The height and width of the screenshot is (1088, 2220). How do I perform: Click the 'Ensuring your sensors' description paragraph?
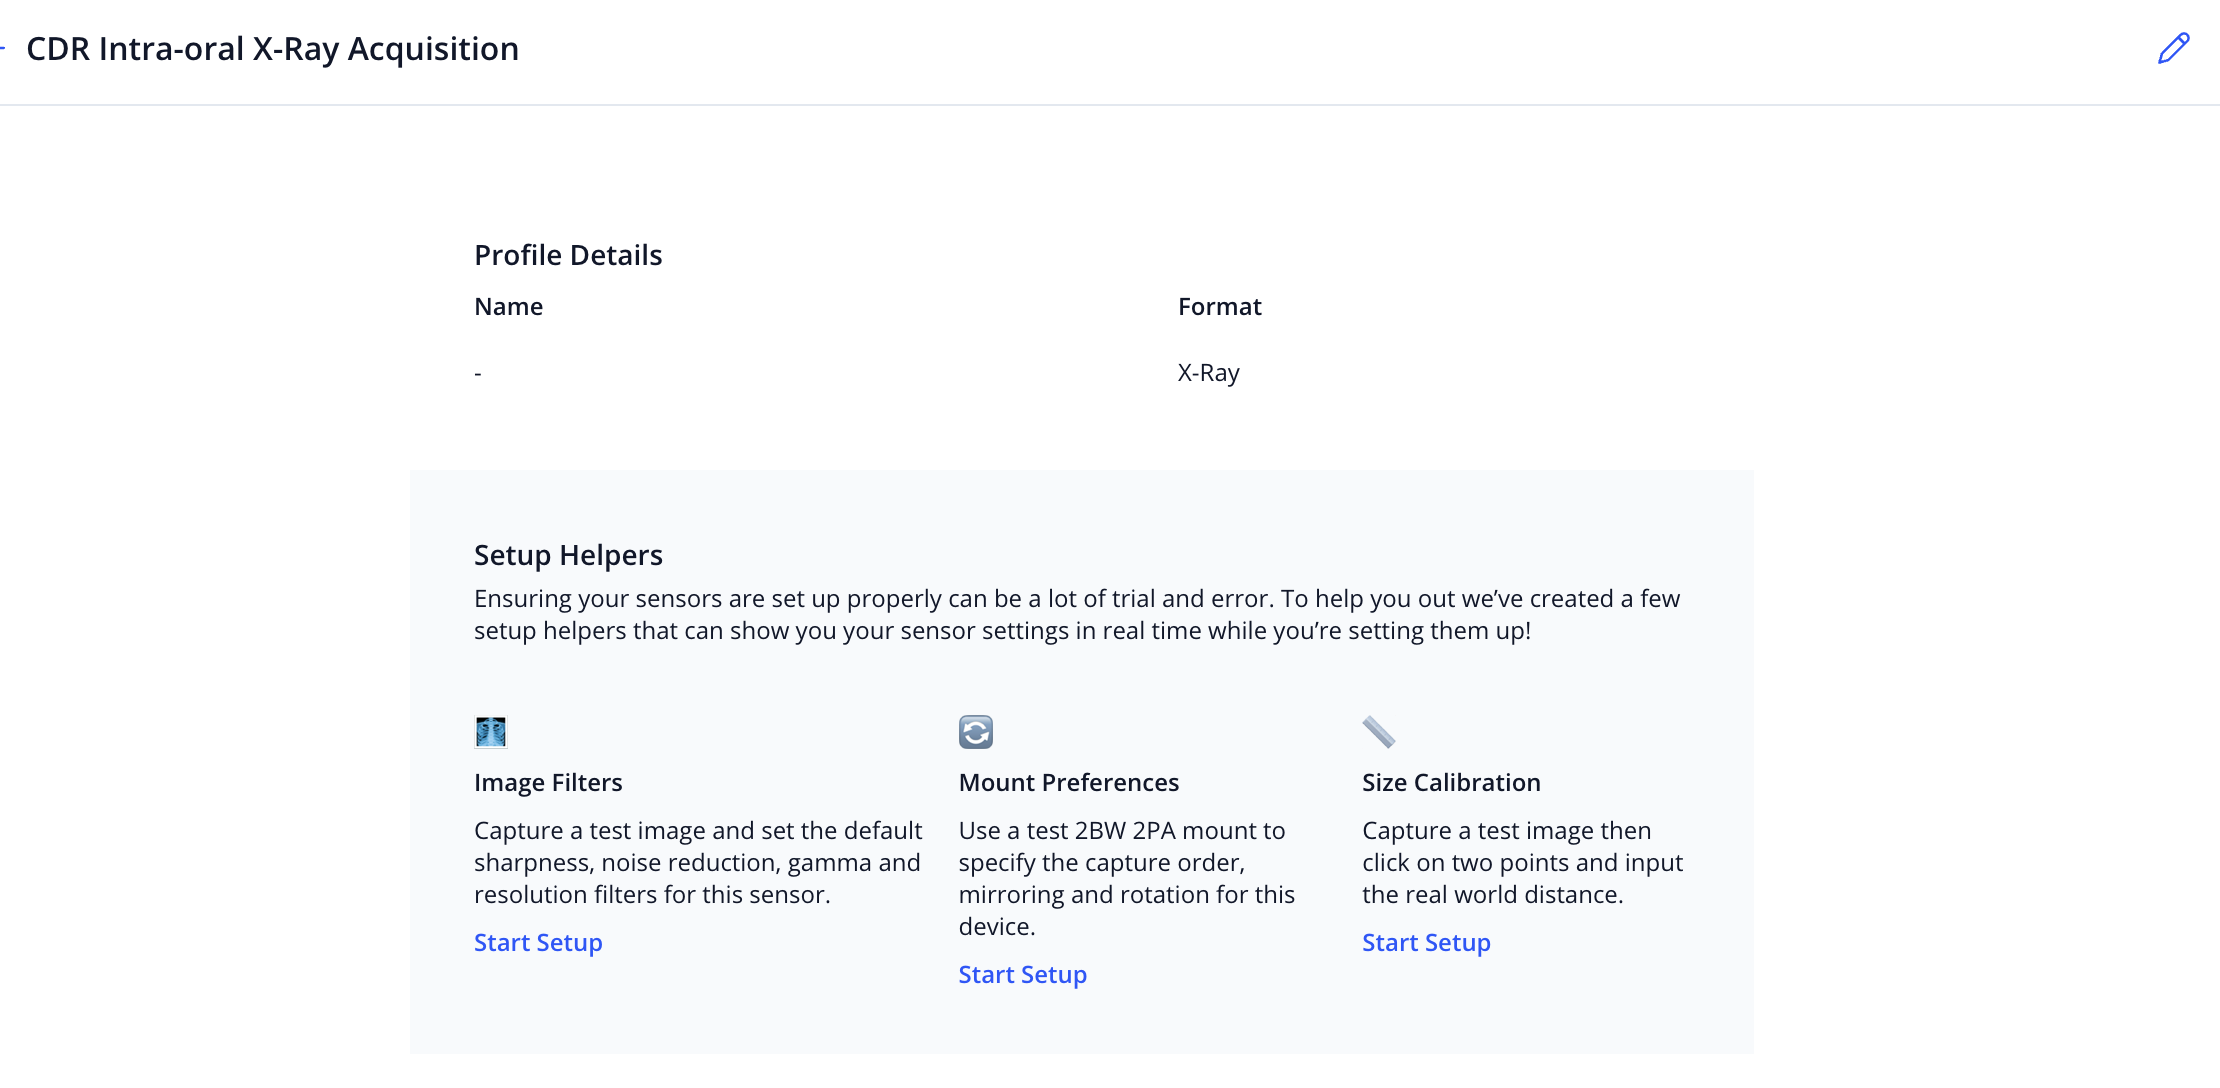(x=1077, y=614)
